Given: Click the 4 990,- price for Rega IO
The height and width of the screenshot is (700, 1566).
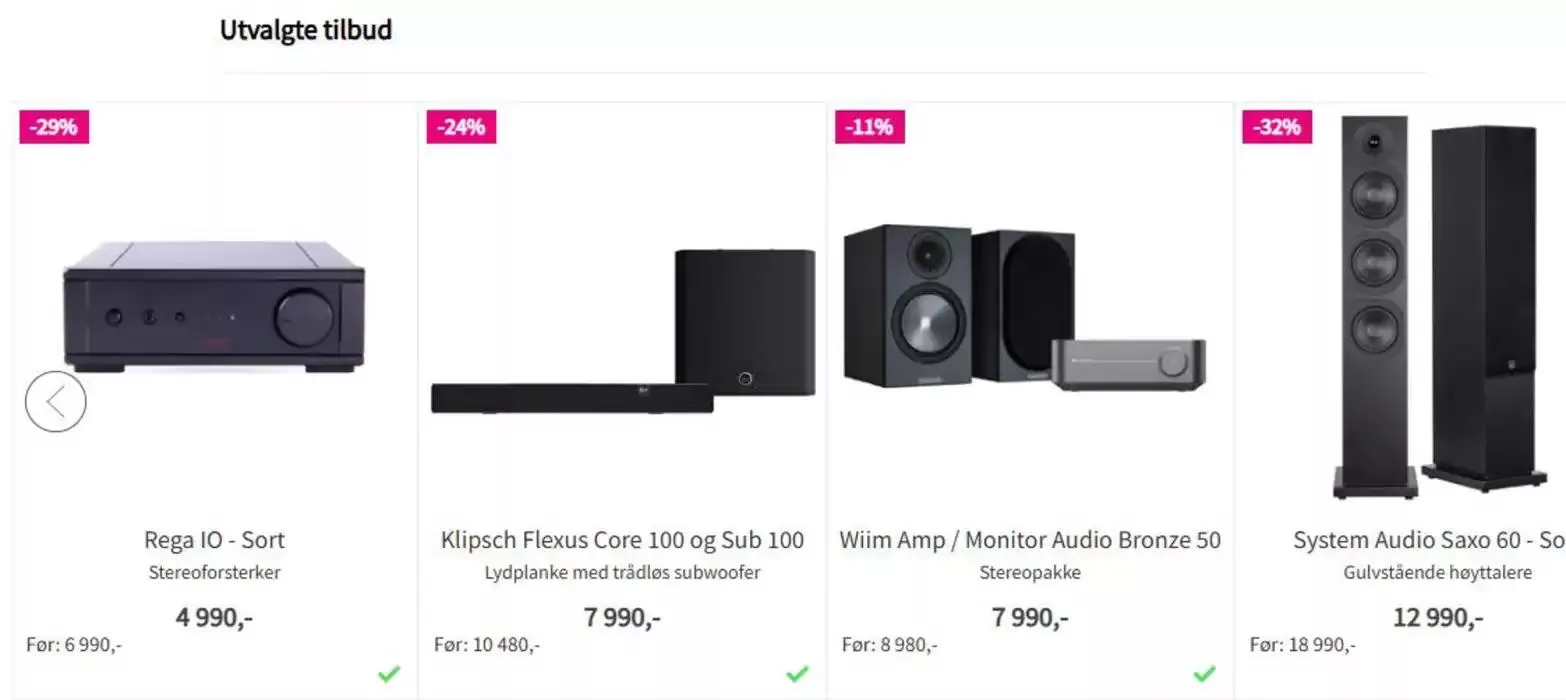Looking at the screenshot, I should (214, 617).
